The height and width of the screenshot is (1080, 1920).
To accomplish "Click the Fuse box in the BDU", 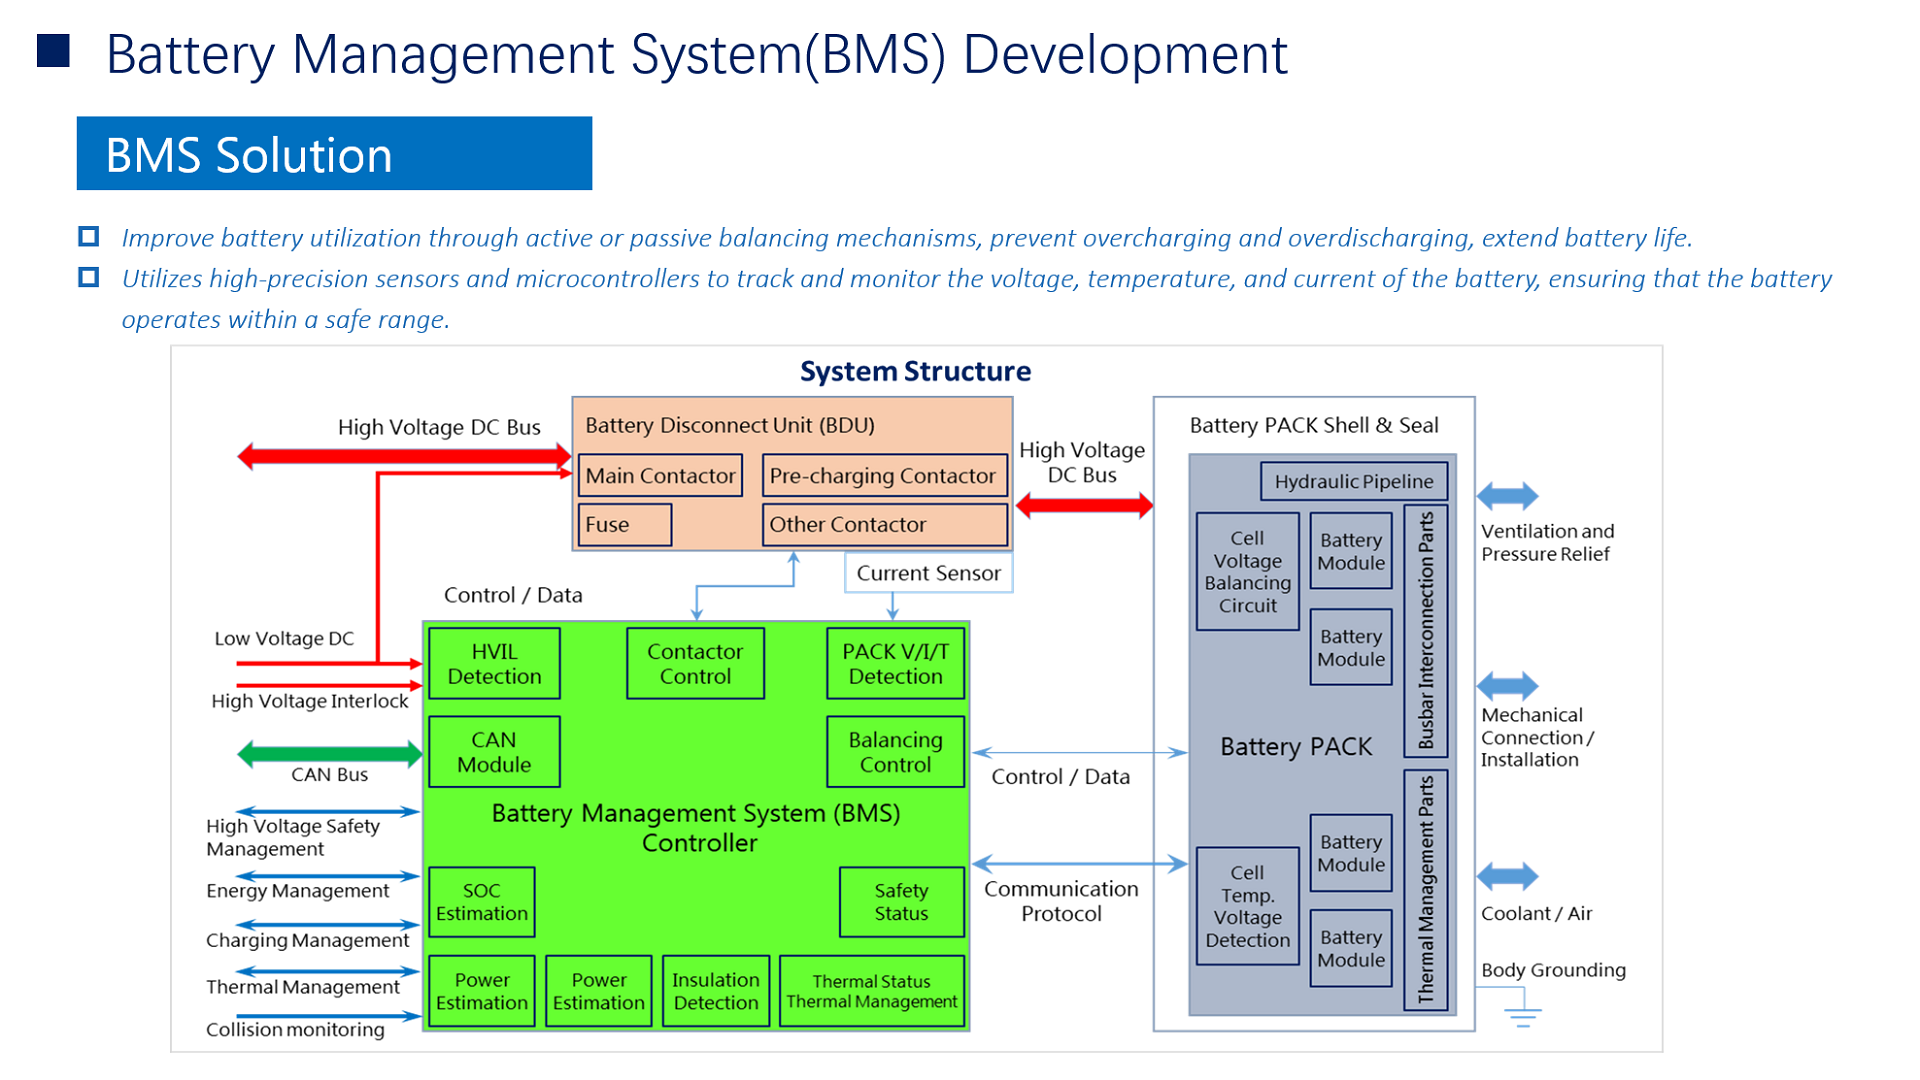I will point(624,524).
